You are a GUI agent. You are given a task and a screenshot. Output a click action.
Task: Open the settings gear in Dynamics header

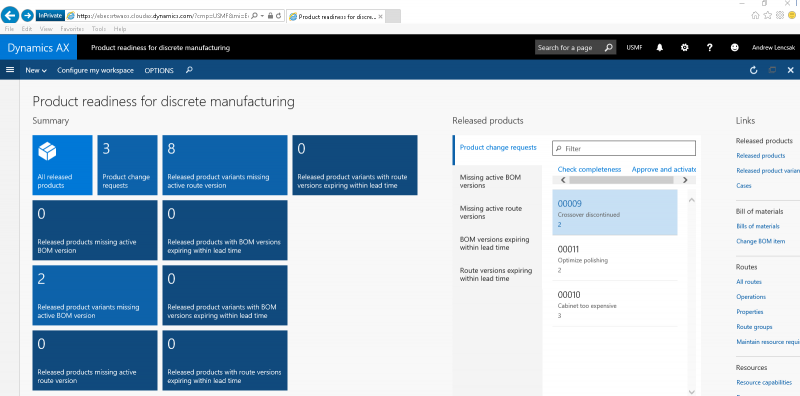point(685,47)
